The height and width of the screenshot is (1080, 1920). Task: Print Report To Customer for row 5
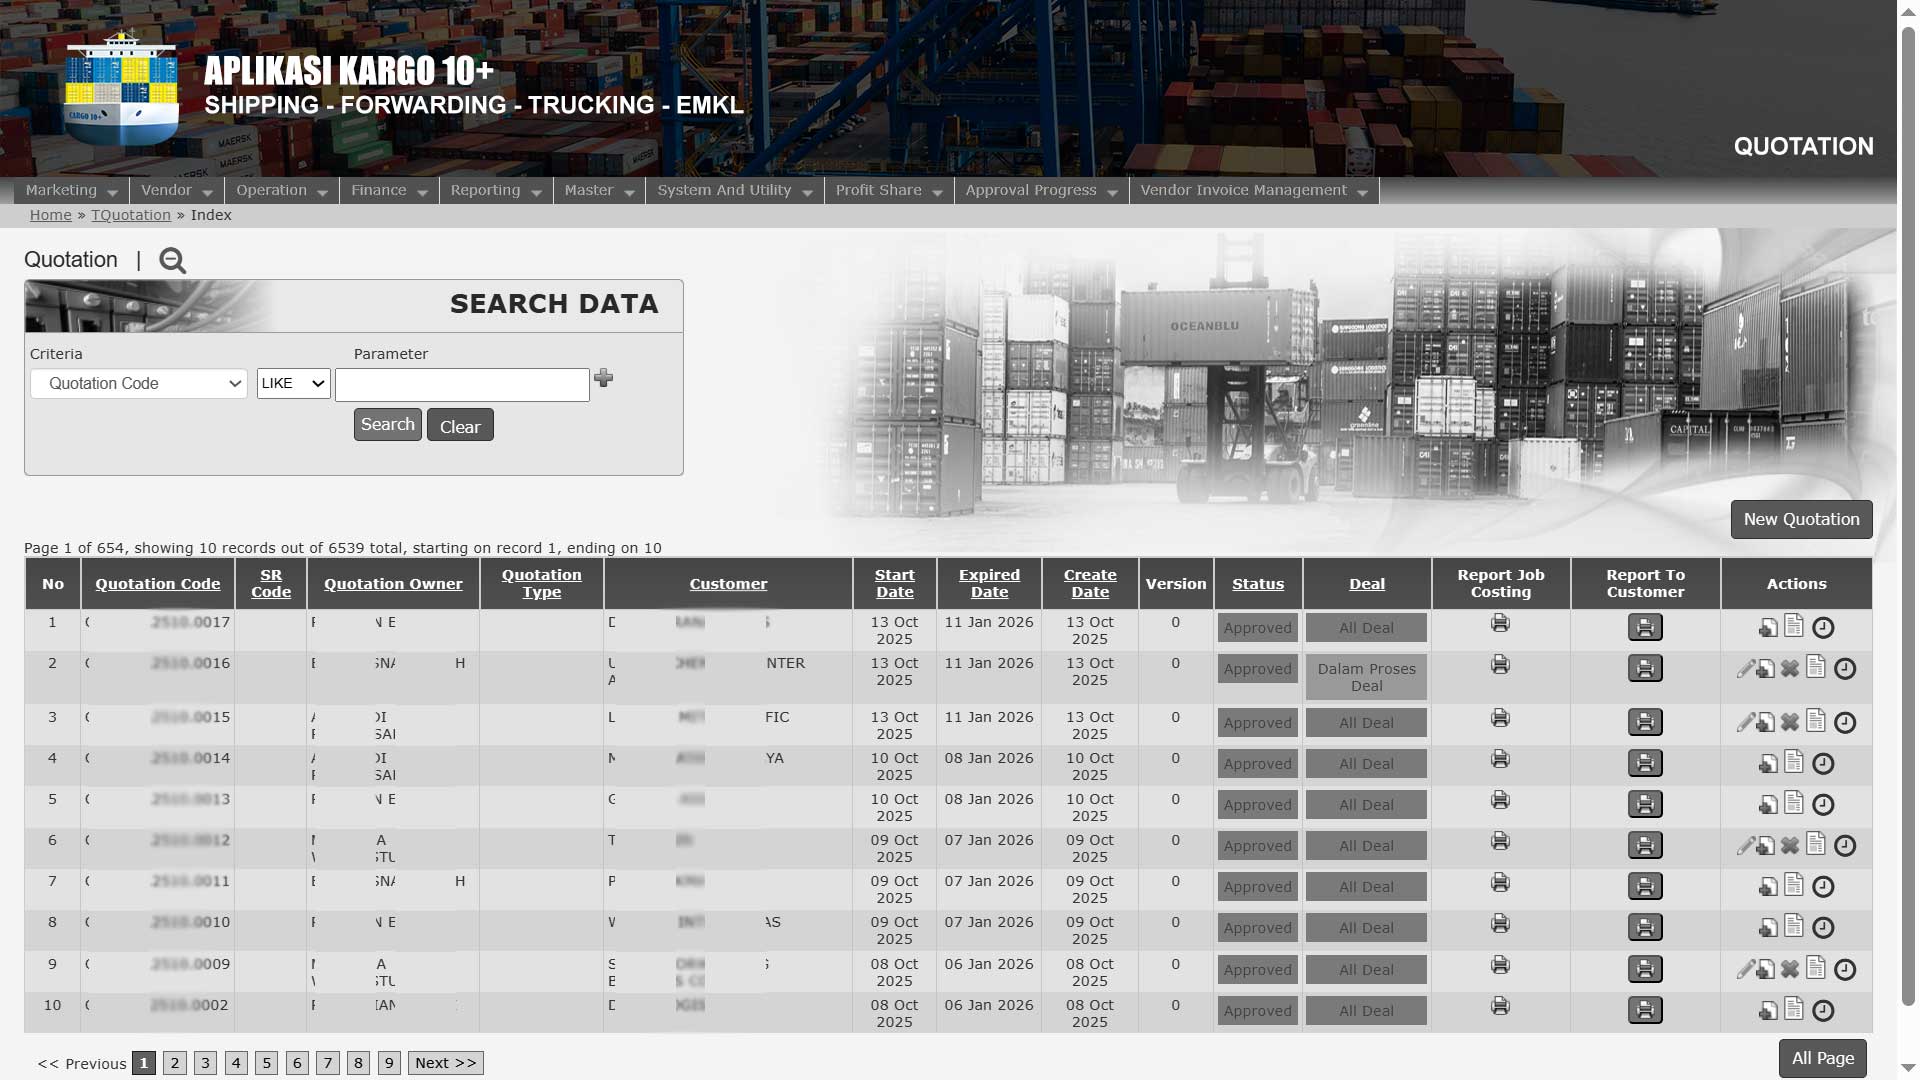click(1645, 805)
